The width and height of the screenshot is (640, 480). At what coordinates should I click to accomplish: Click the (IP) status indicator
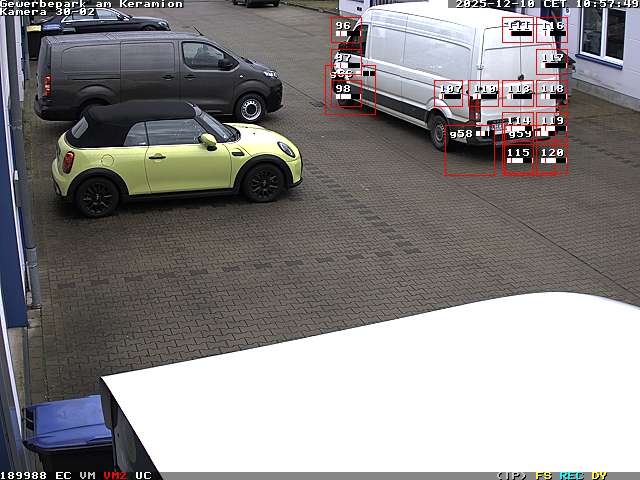pyautogui.click(x=511, y=475)
